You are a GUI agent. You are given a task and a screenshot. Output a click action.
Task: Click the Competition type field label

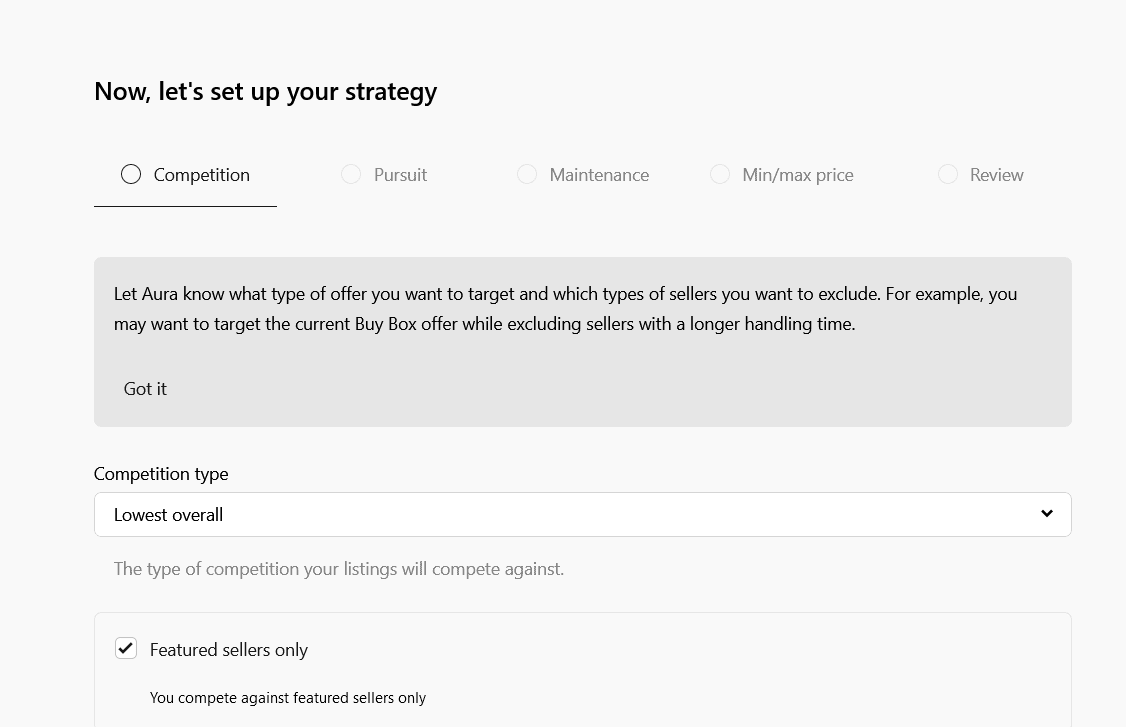pyautogui.click(x=160, y=473)
